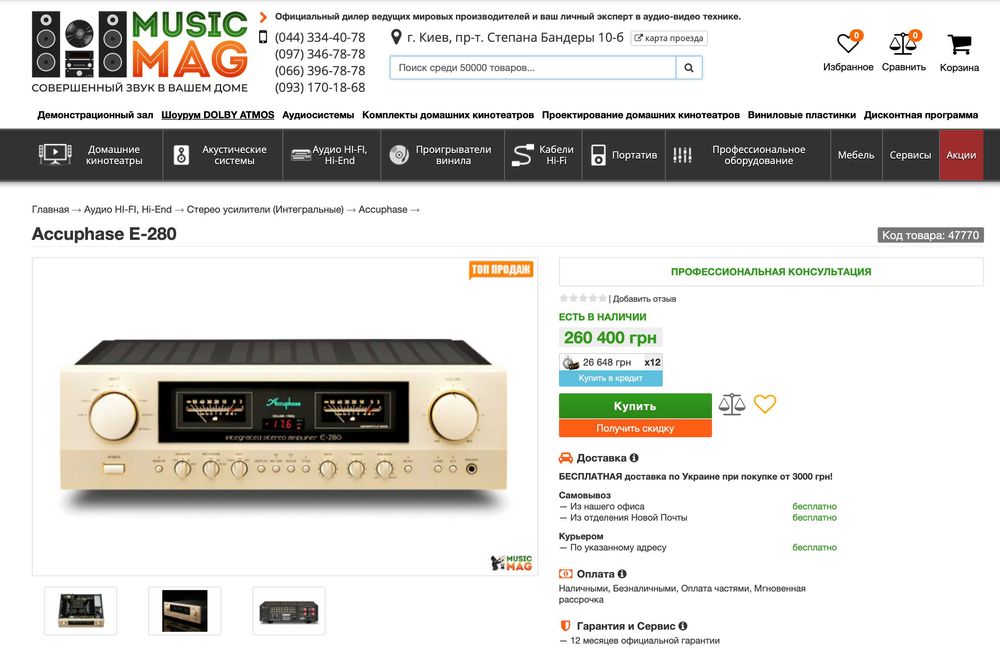
Task: Open the Акции menu item
Action: click(x=961, y=155)
